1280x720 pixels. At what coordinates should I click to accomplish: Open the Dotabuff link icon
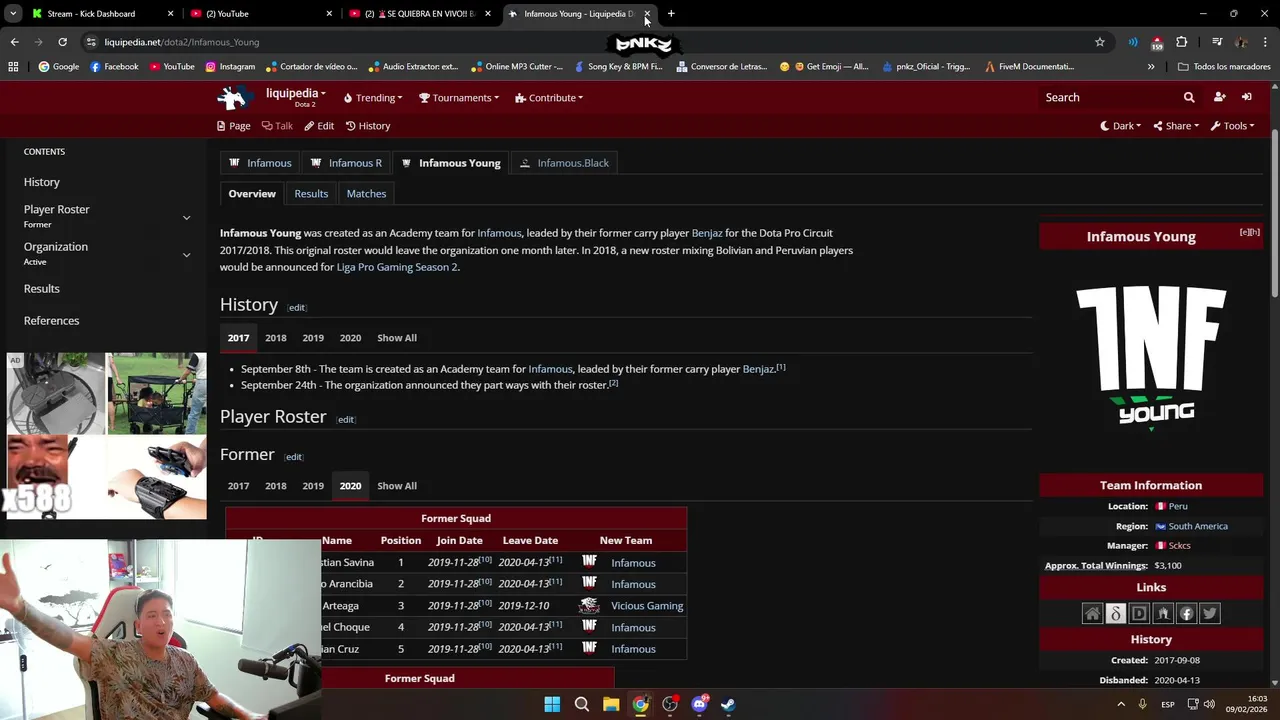point(1139,614)
